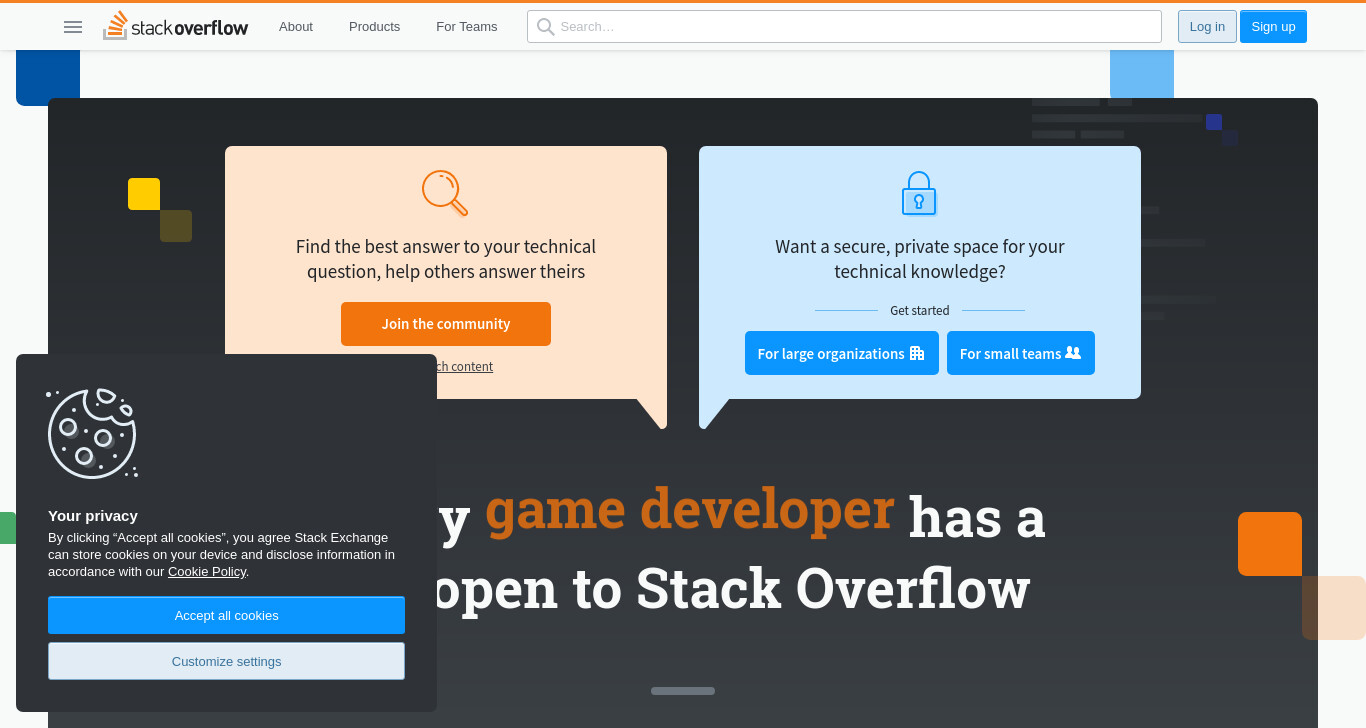Open the Products menu
The image size is (1366, 728).
click(x=374, y=27)
